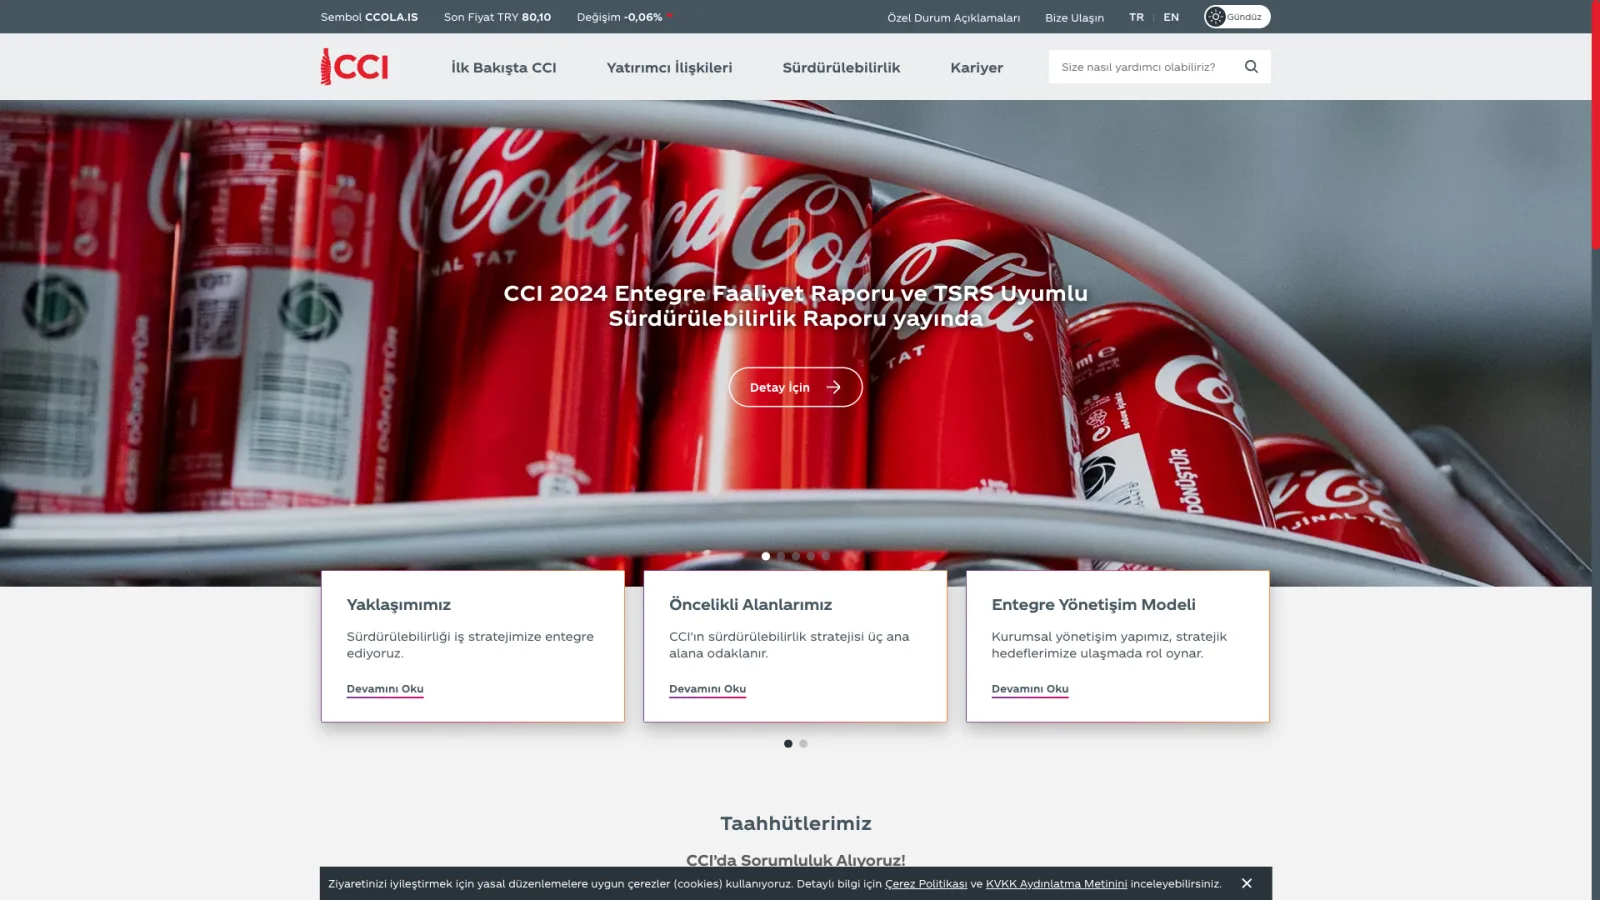This screenshot has width=1600, height=900.
Task: Click the hero headline about 2024 Entegre Faaliyet Raporu
Action: click(x=796, y=306)
